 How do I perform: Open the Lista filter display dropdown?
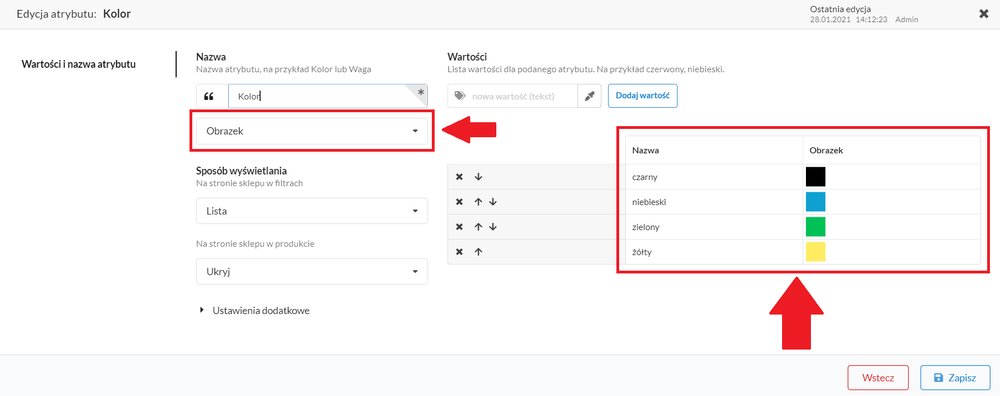(312, 211)
